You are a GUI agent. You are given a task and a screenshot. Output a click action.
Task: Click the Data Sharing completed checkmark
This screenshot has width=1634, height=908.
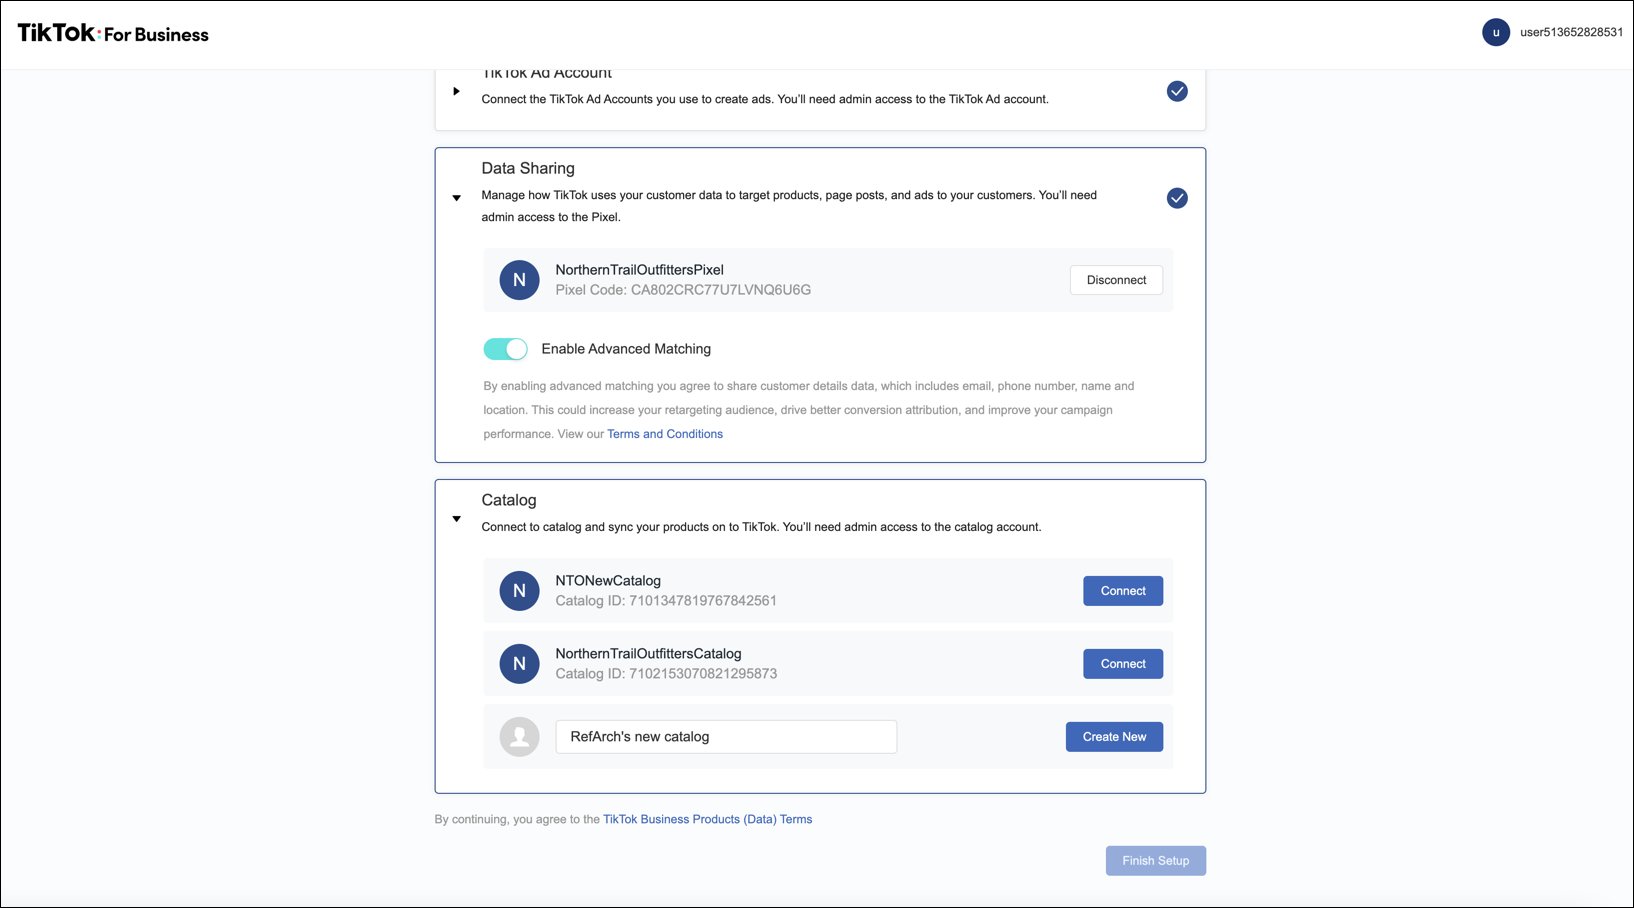1177,198
